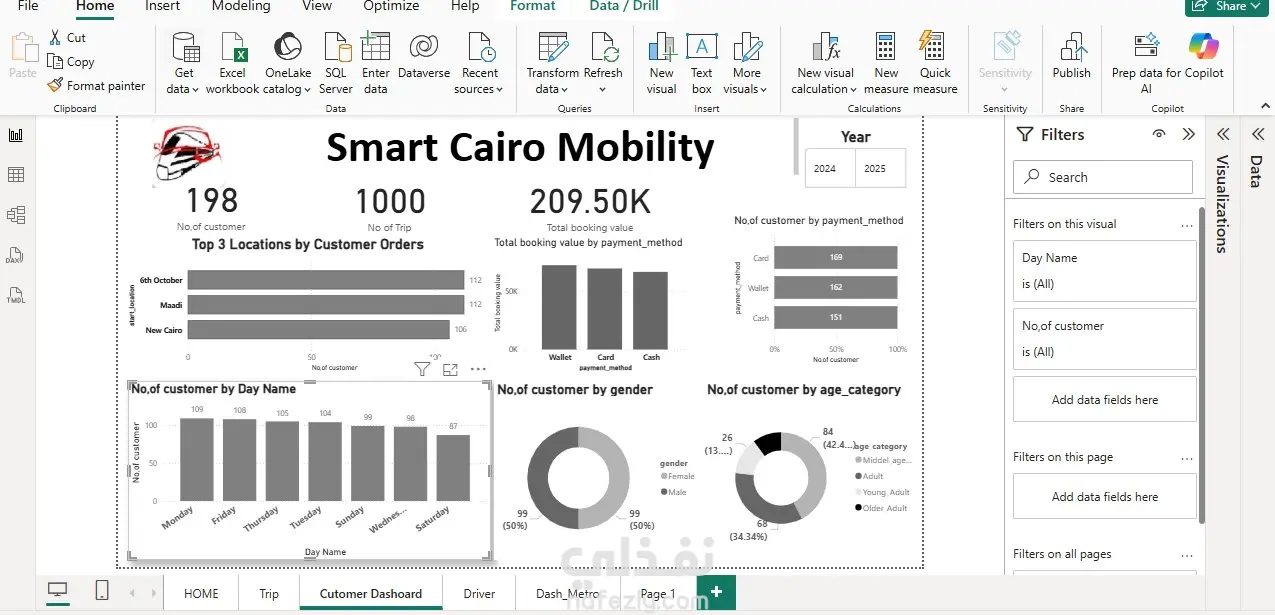
Task: Click the Copy command
Action: point(71,61)
